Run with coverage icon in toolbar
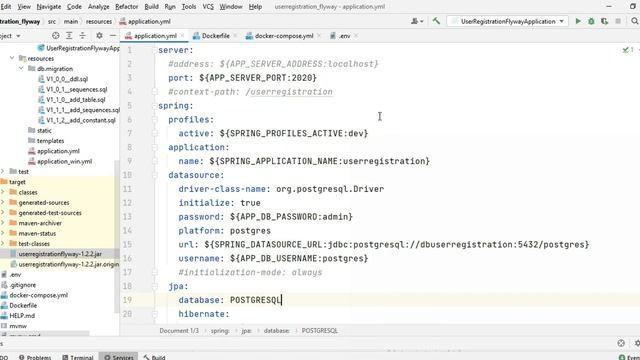Viewport: 640px width, 360px height. coord(604,21)
